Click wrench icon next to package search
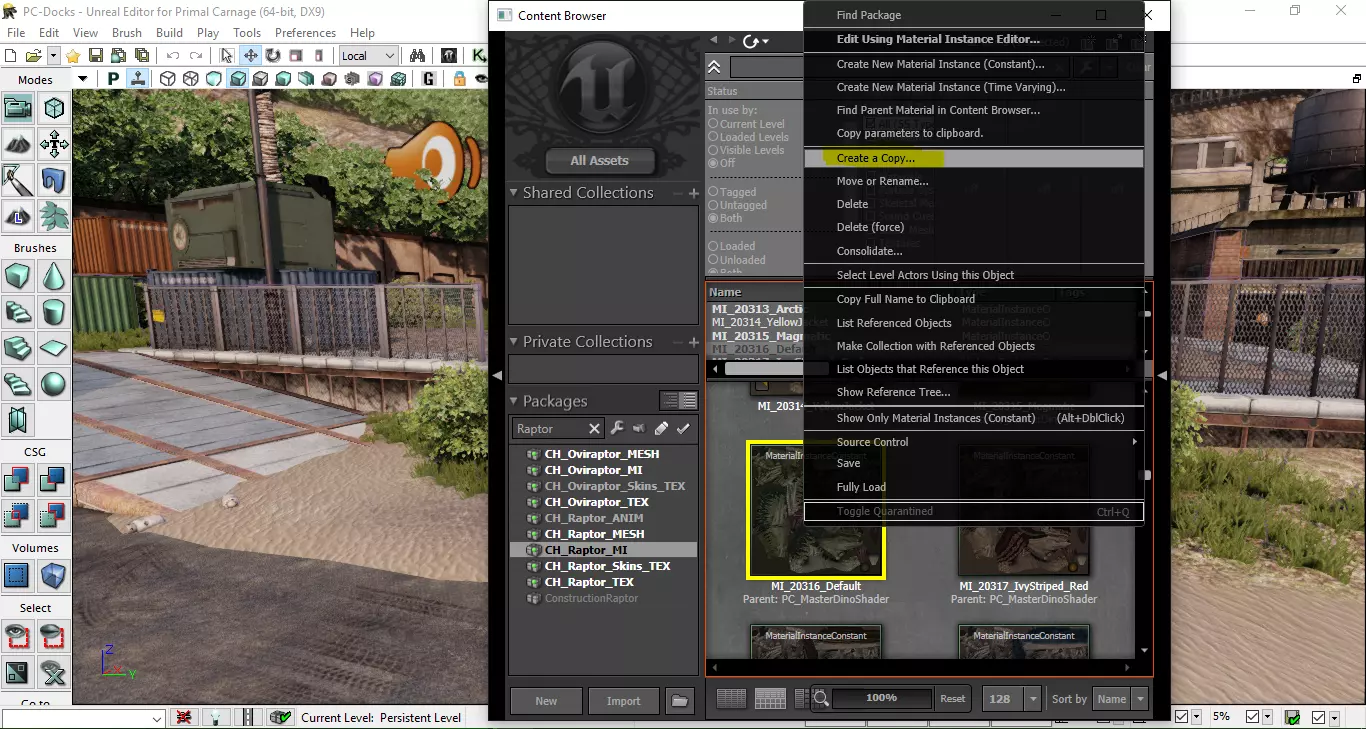 pos(617,428)
